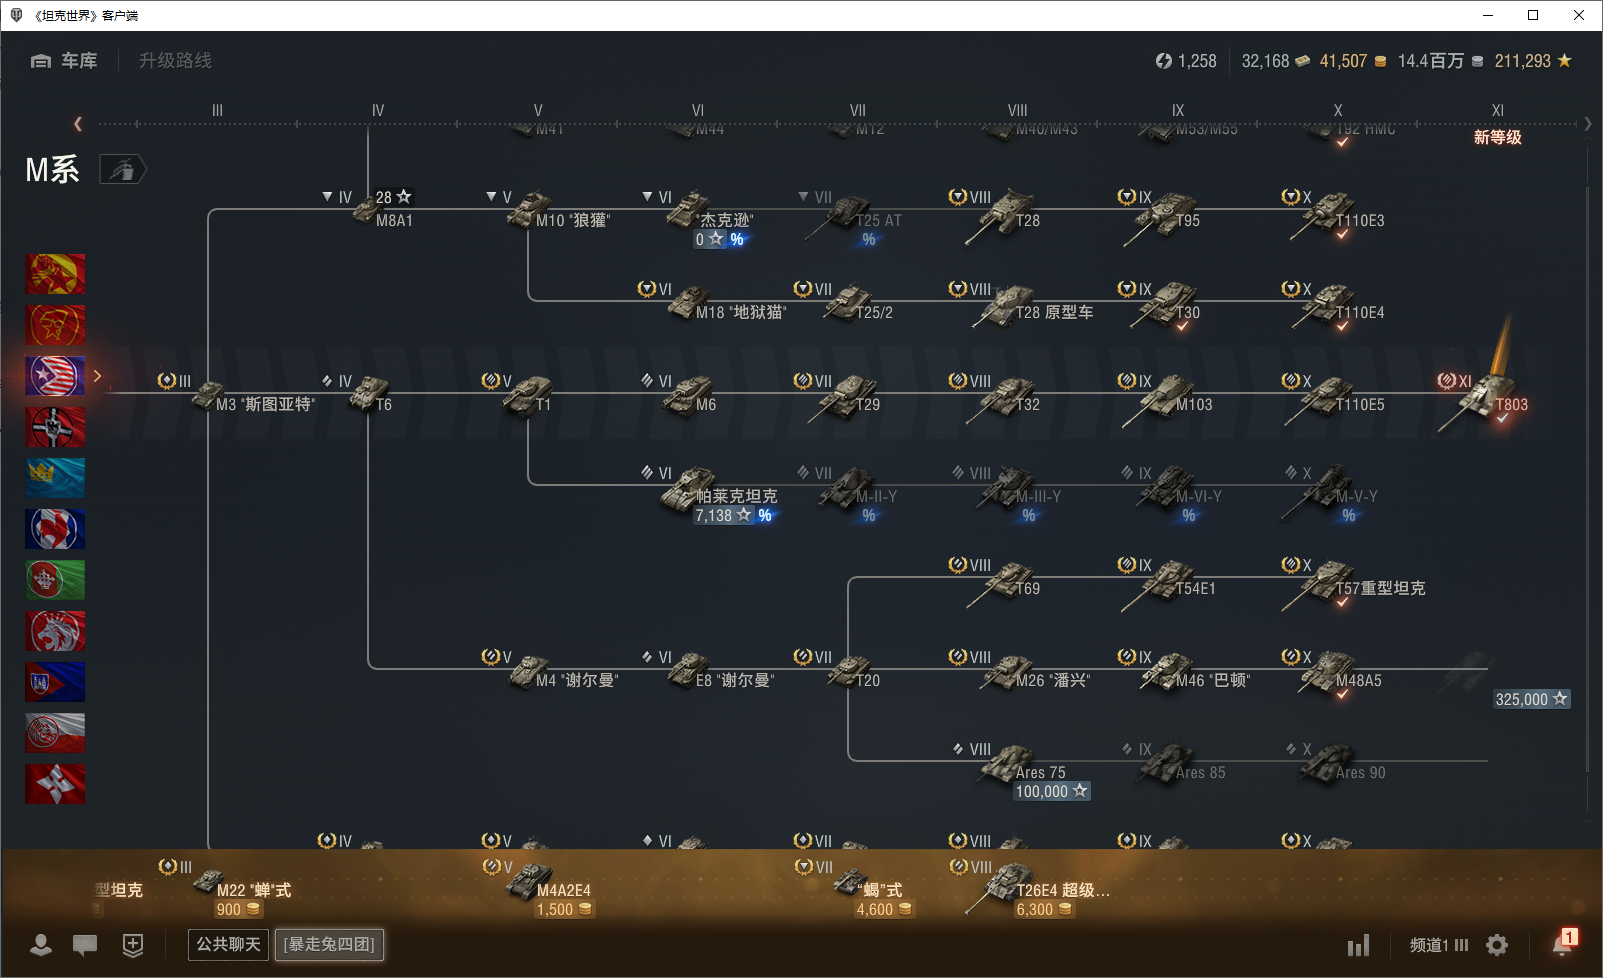Select the German black-cross nation flag
Viewport: 1603px width, 978px height.
(x=55, y=427)
